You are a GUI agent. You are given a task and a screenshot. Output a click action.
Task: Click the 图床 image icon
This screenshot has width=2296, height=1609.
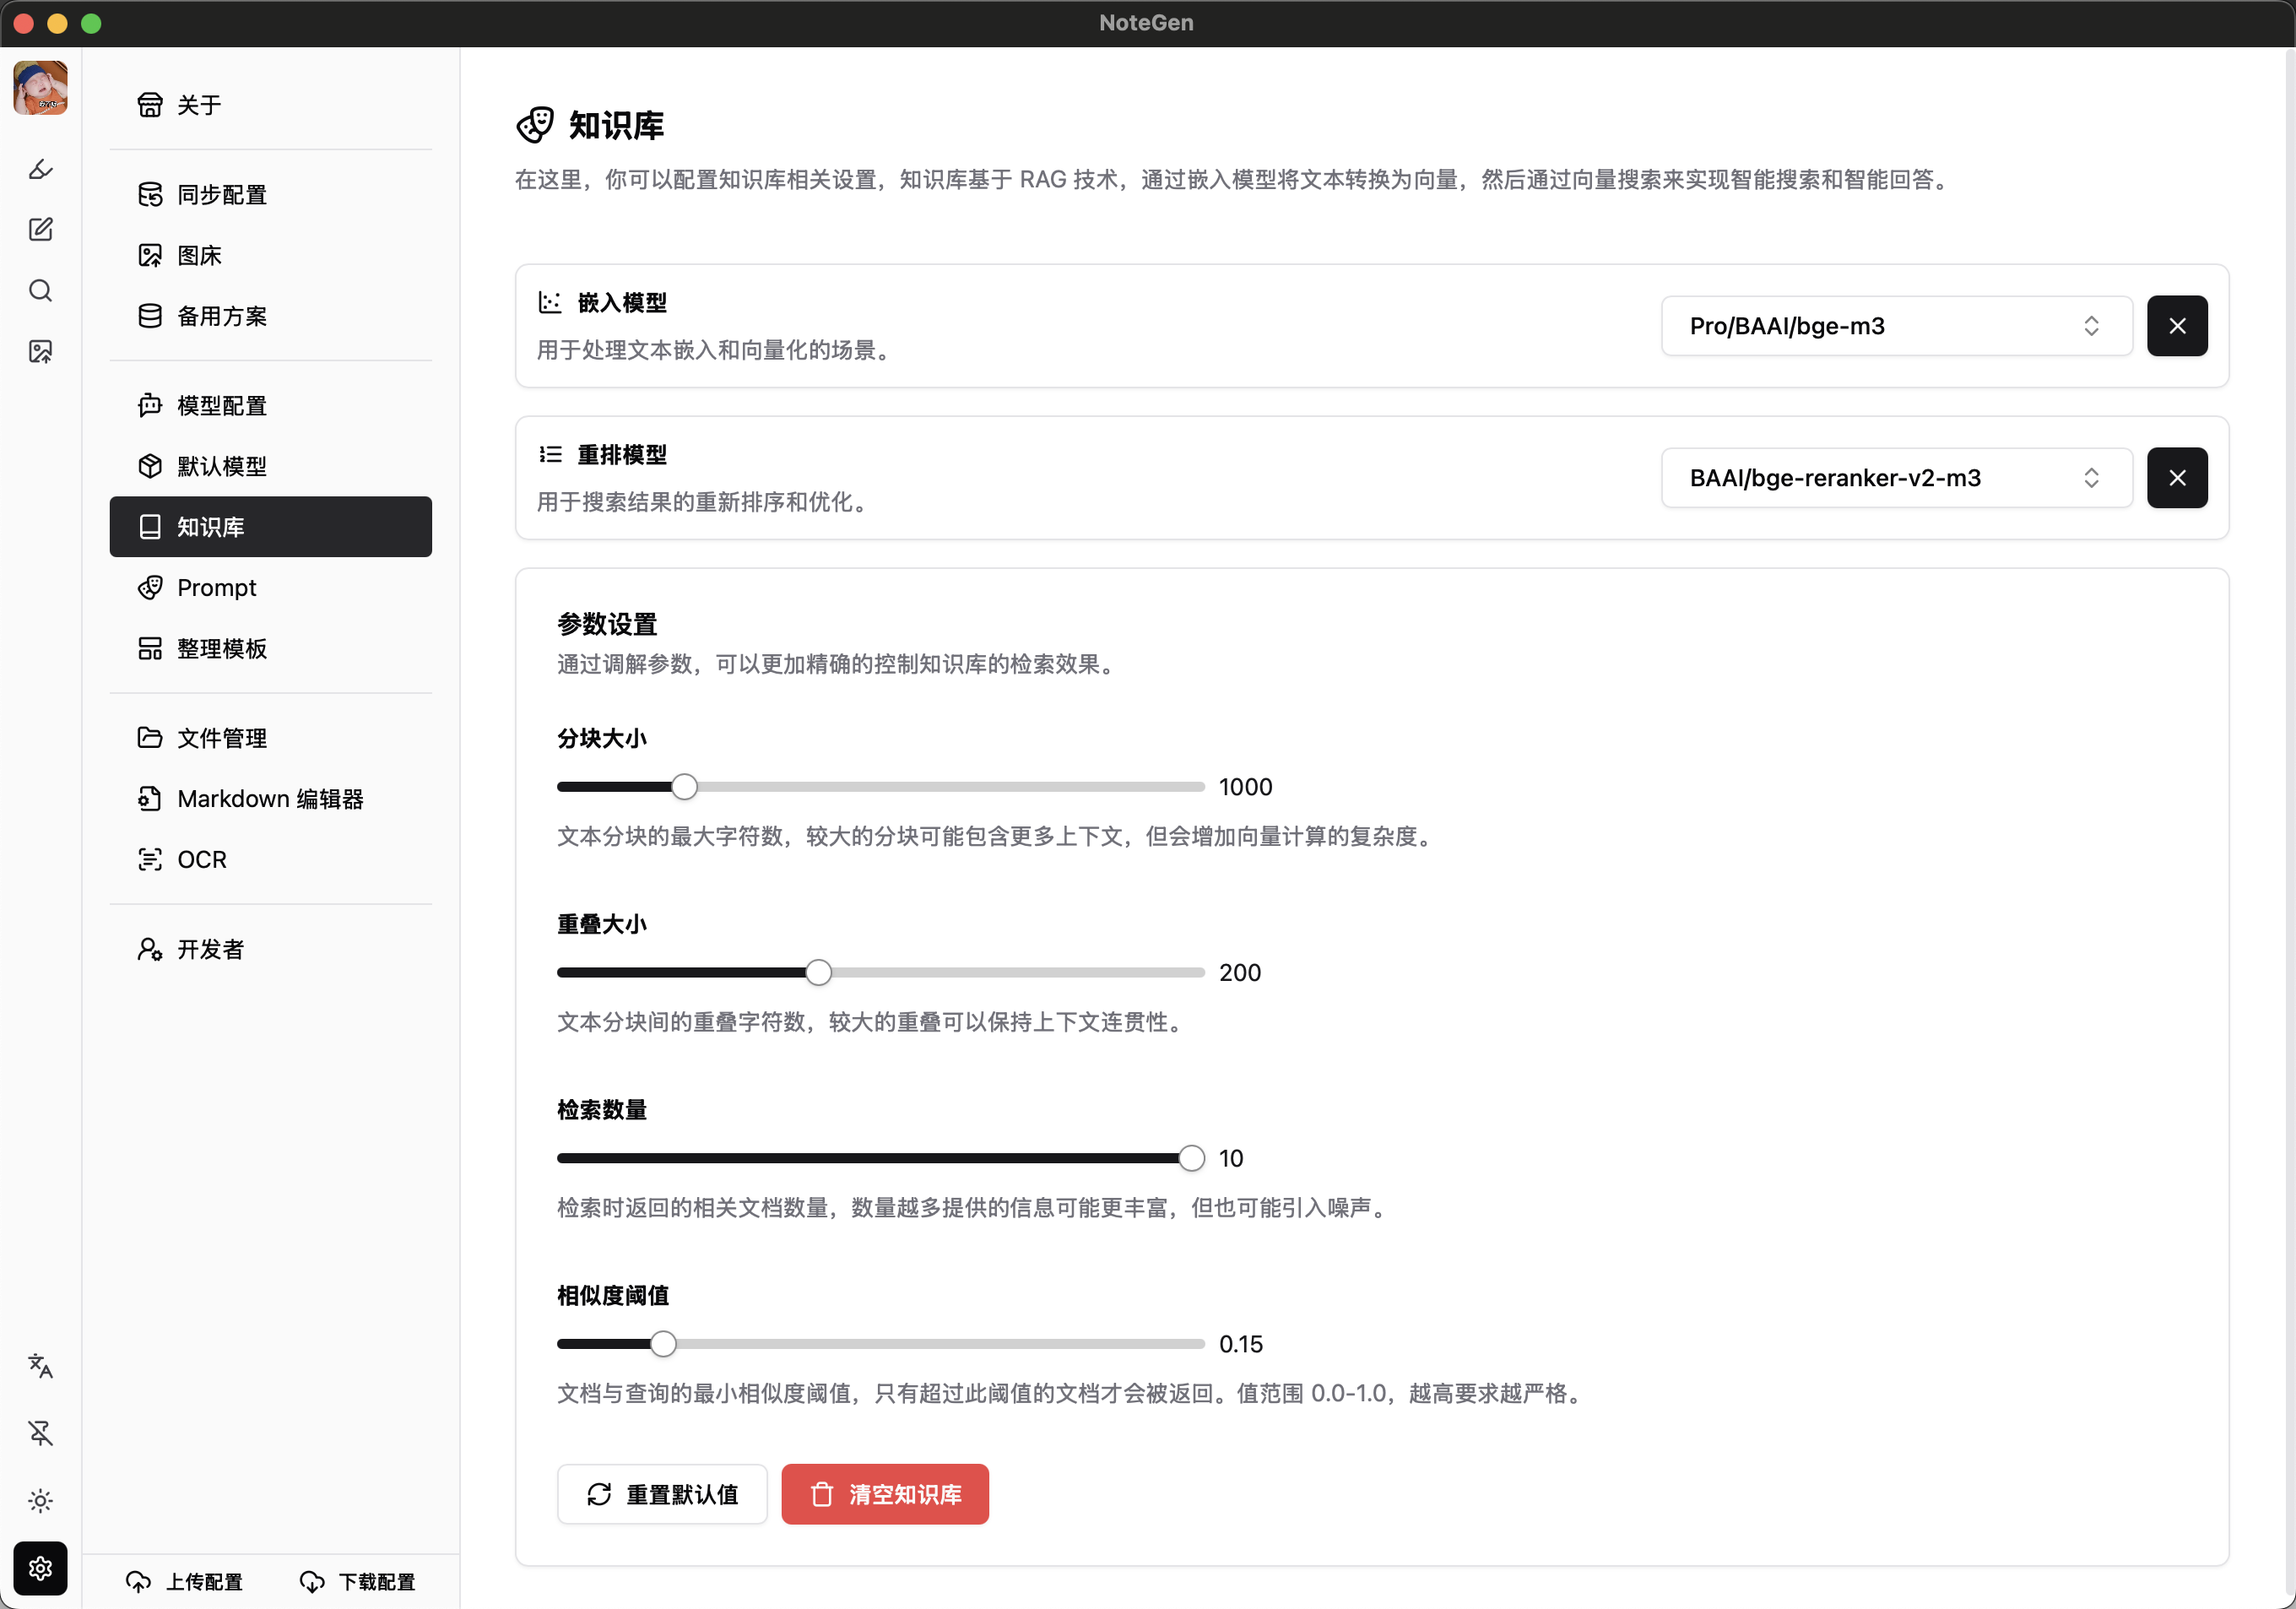tap(150, 255)
